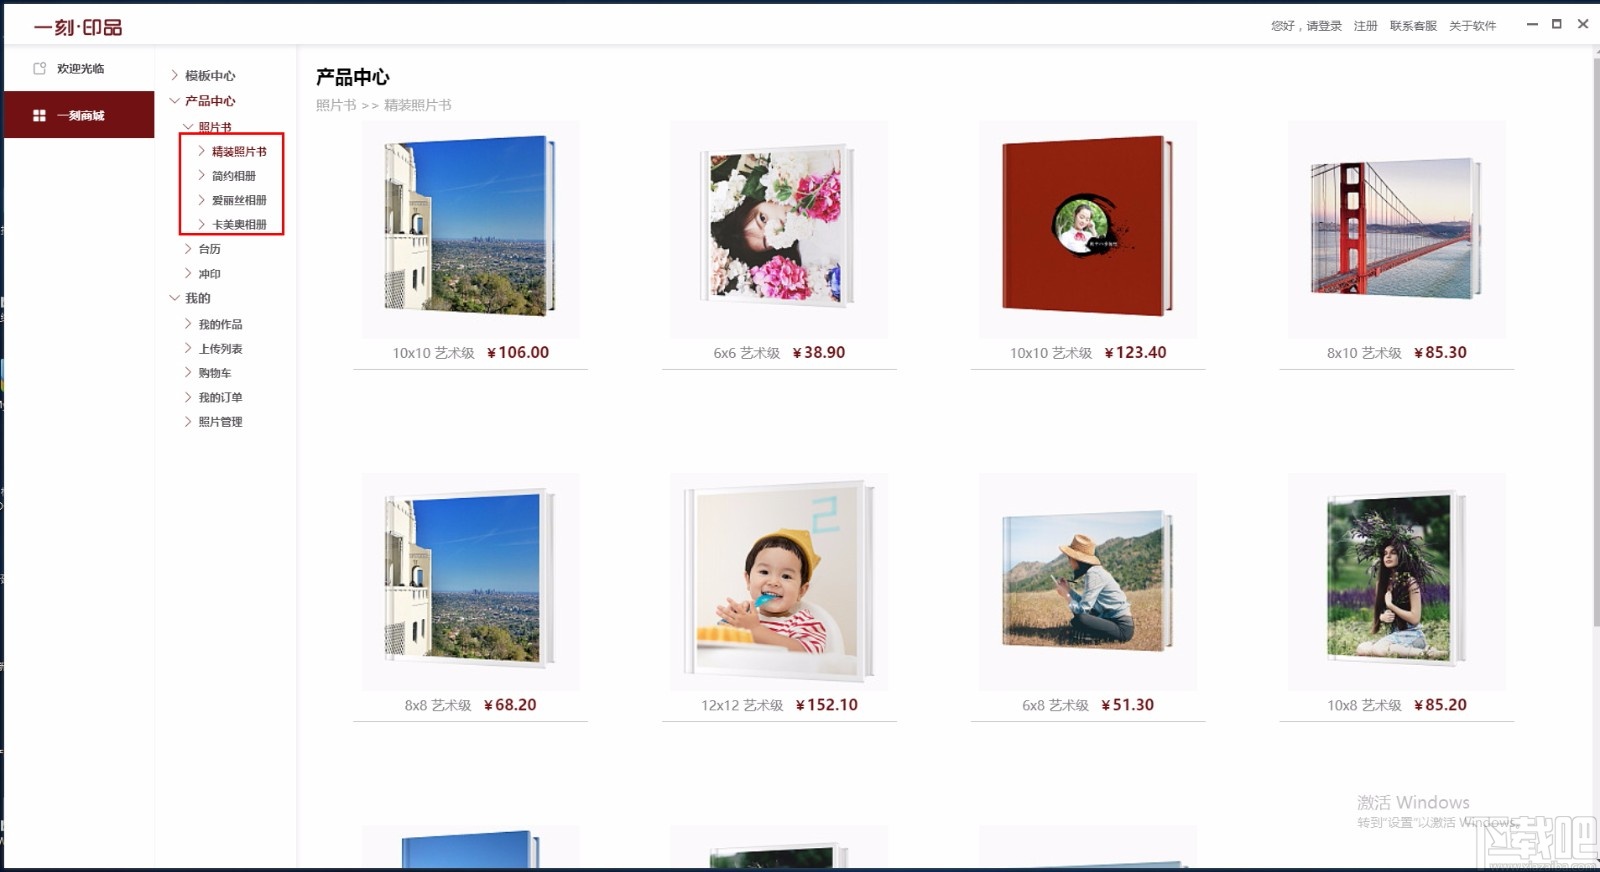Click the ¥38.90 price
The width and height of the screenshot is (1600, 872).
[x=819, y=353]
